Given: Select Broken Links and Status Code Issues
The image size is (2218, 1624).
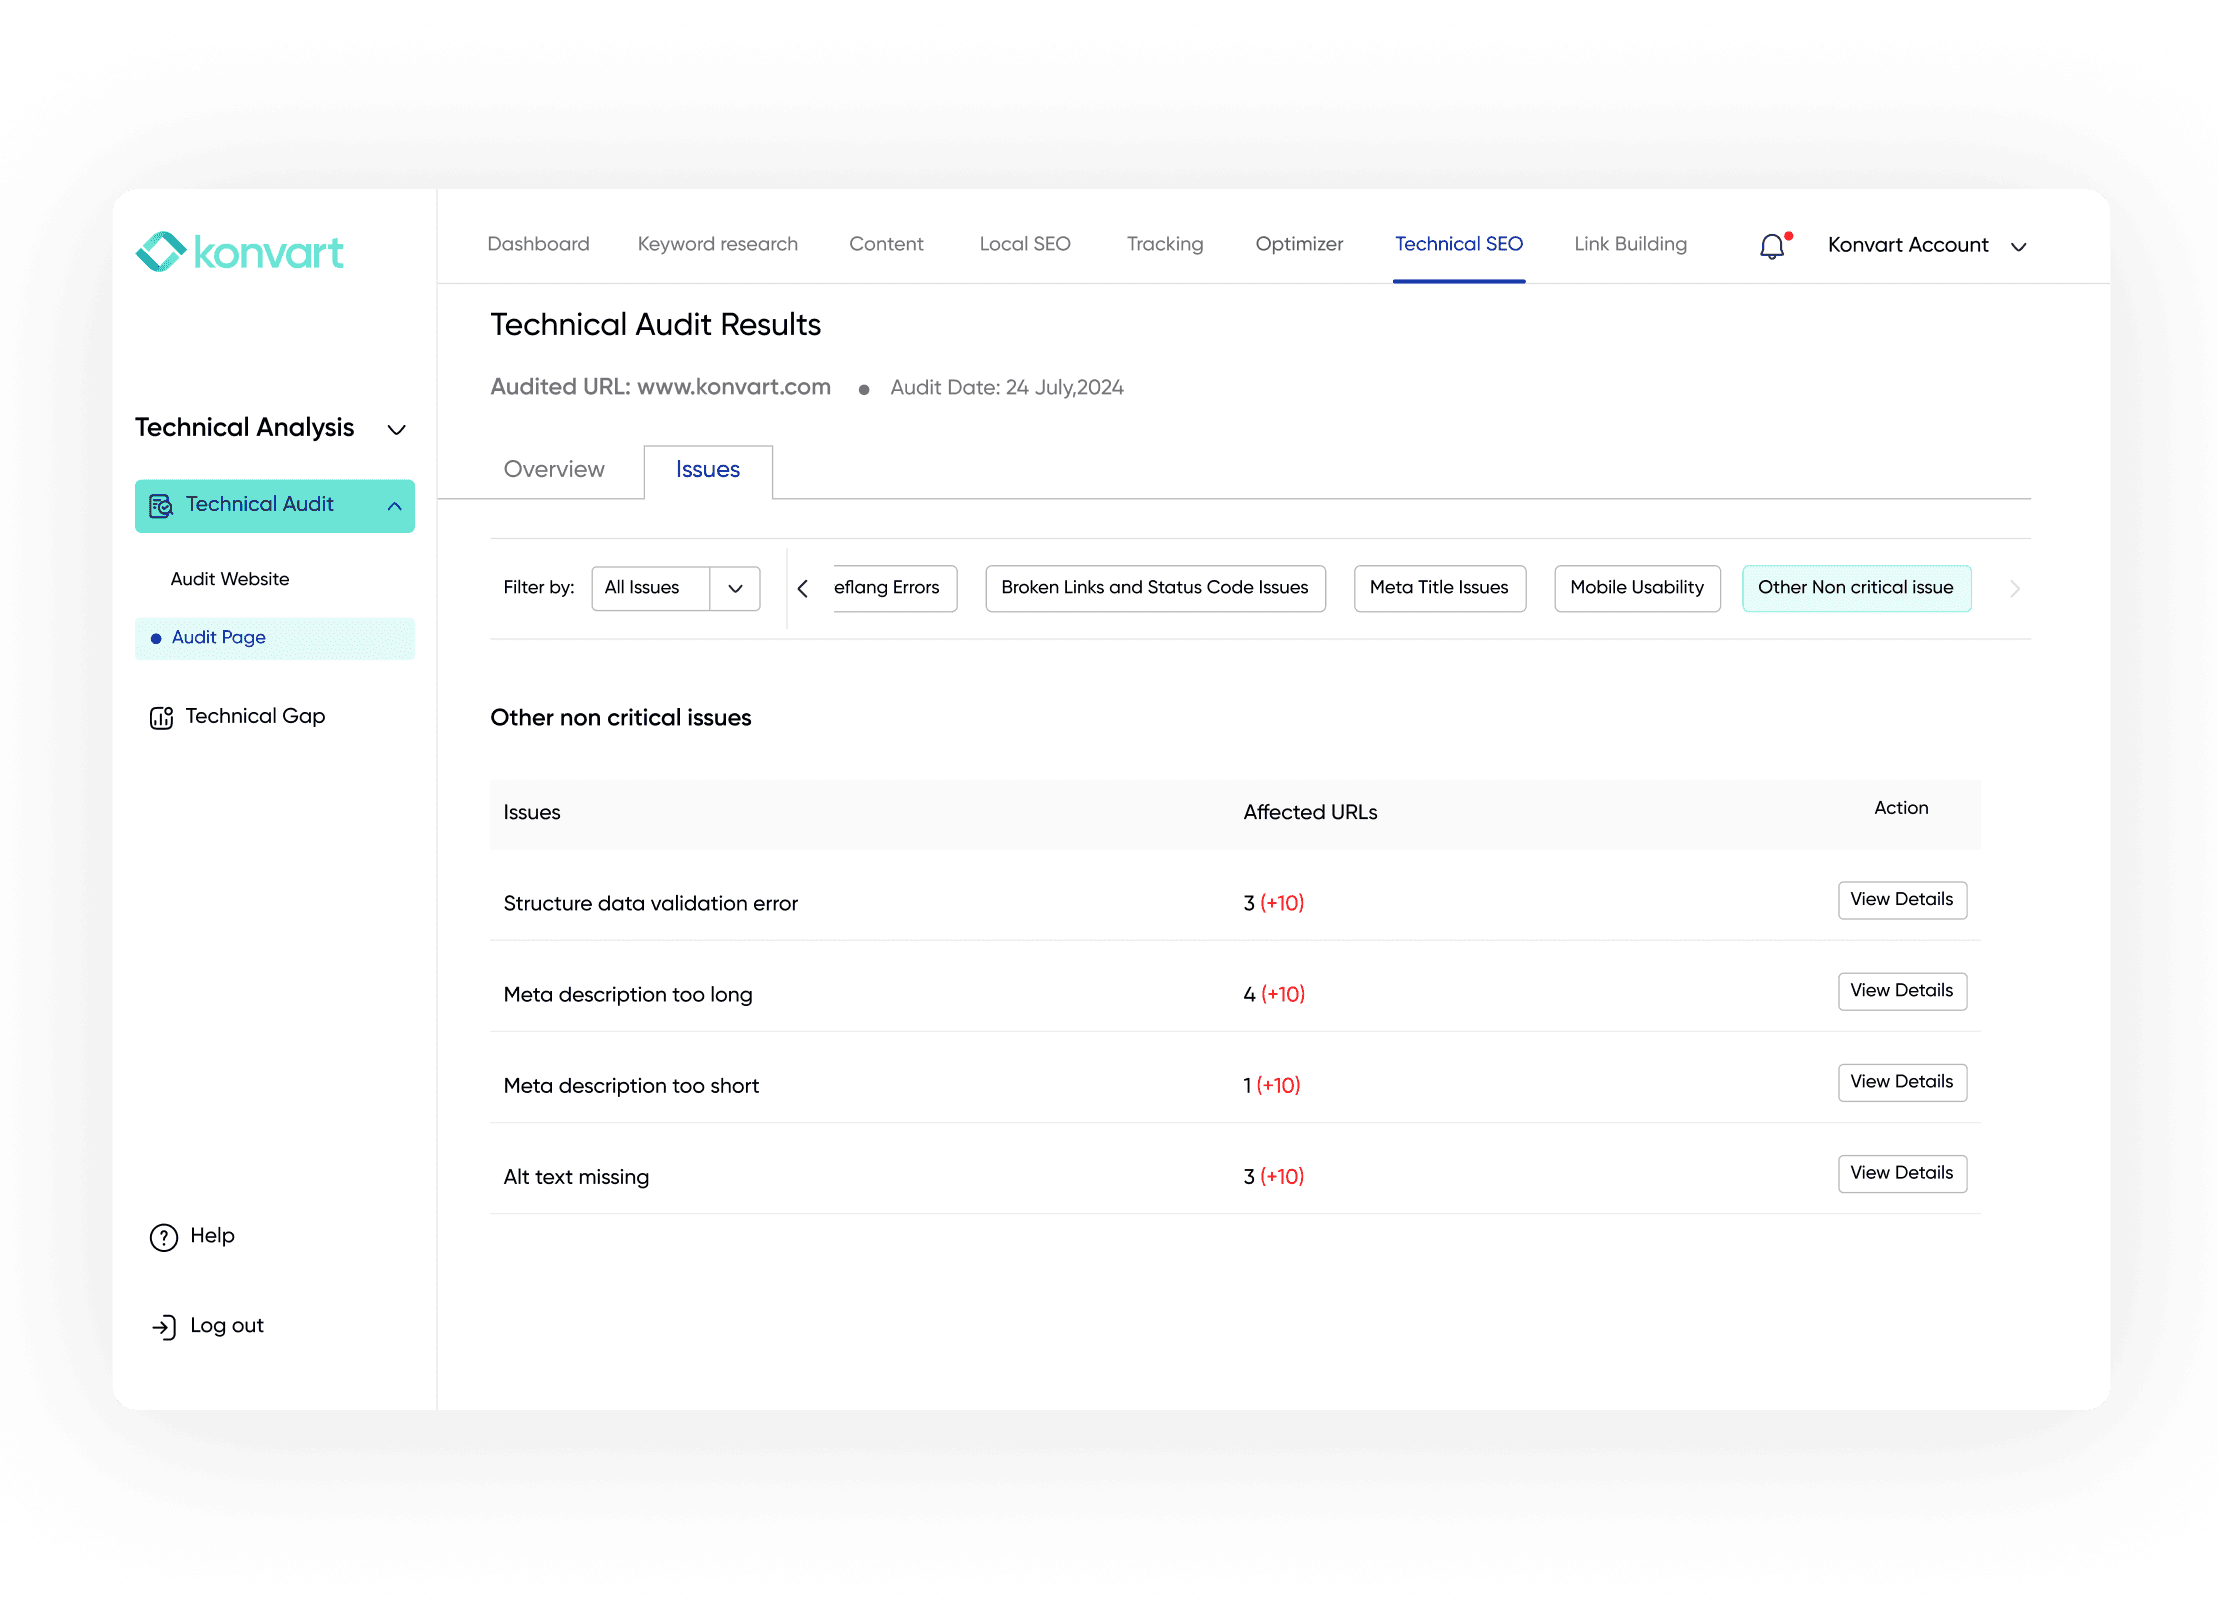Looking at the screenshot, I should click(x=1154, y=588).
